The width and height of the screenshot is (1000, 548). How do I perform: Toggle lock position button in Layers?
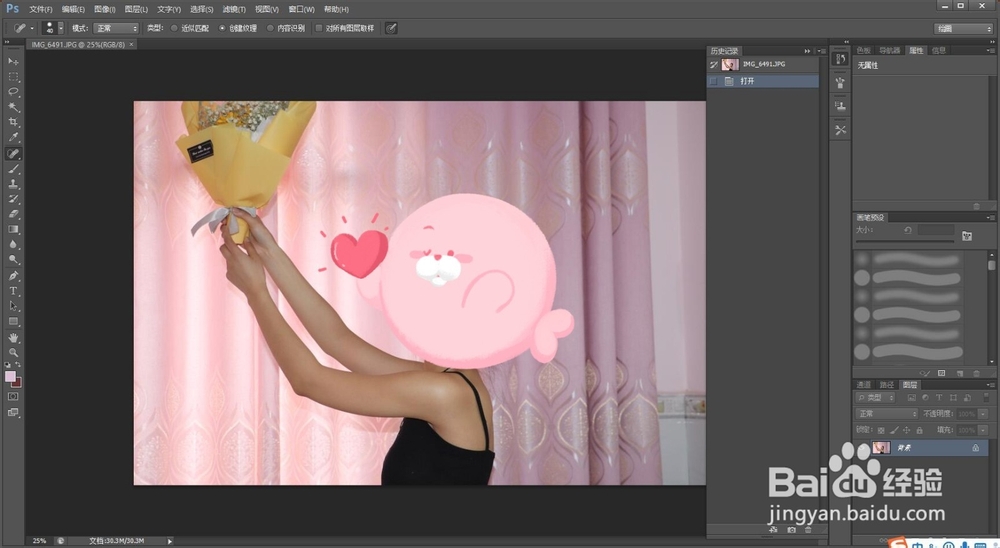pos(906,431)
